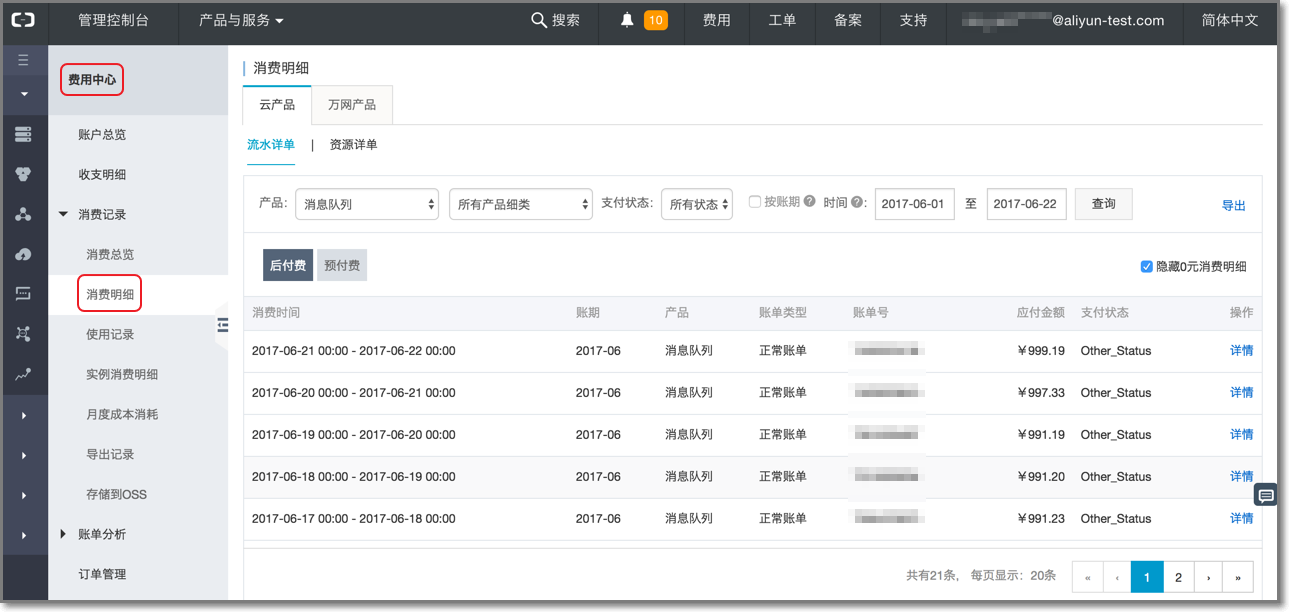Expand the 账单分析 tree section
This screenshot has width=1289, height=612.
tap(64, 534)
